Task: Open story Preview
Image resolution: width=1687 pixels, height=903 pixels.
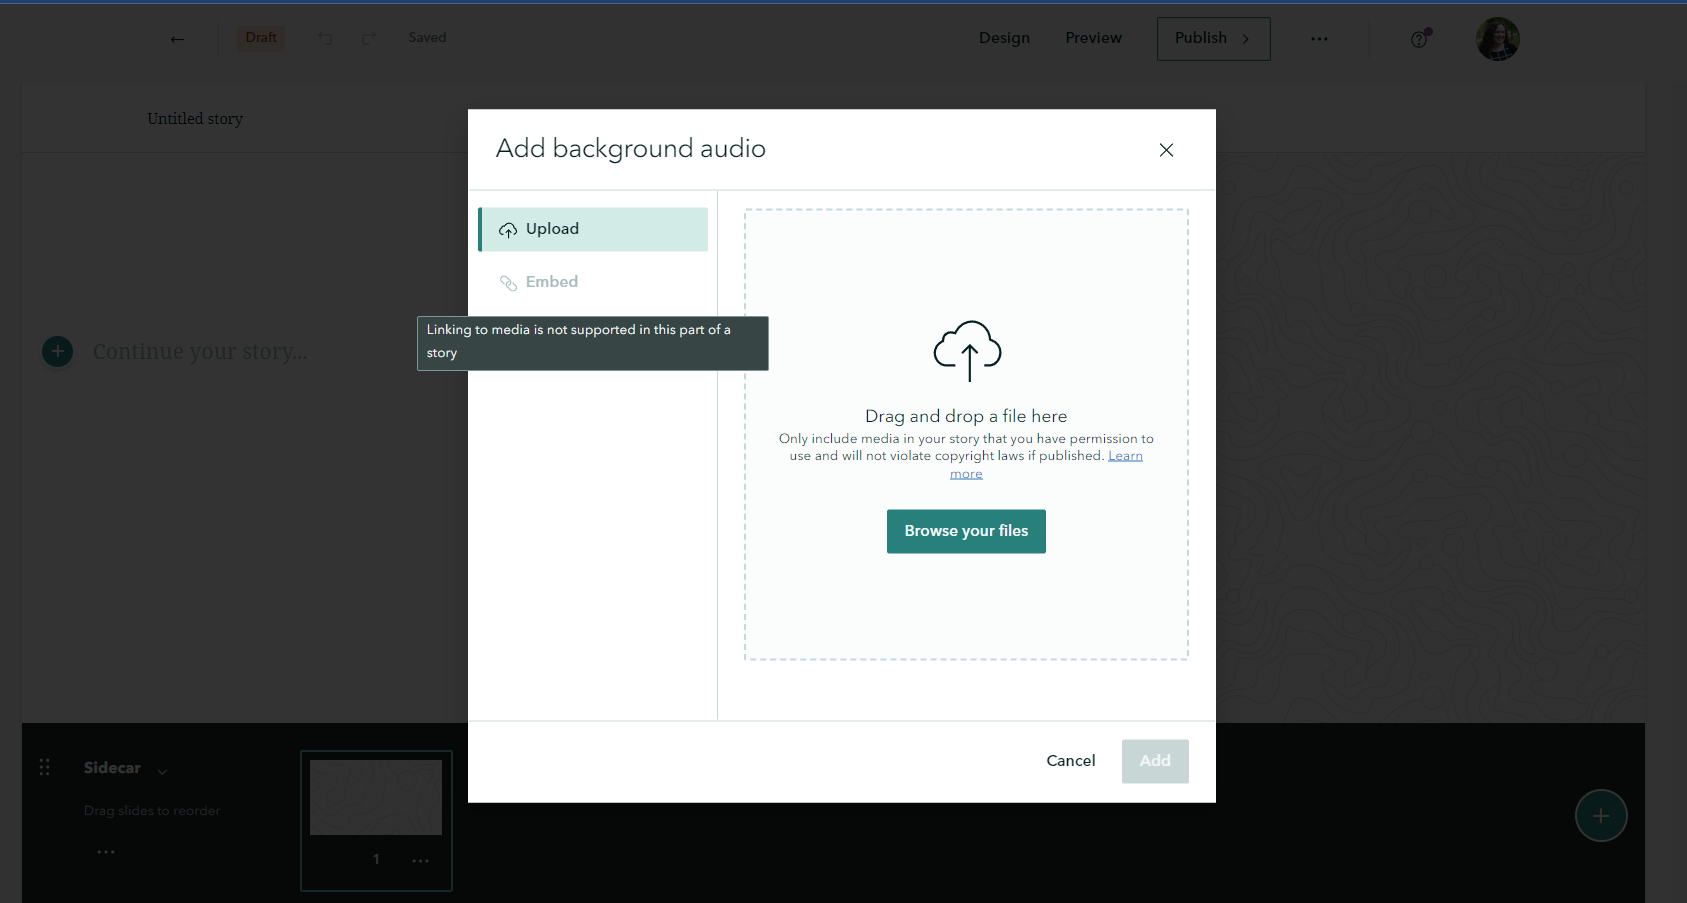Action: (x=1093, y=38)
